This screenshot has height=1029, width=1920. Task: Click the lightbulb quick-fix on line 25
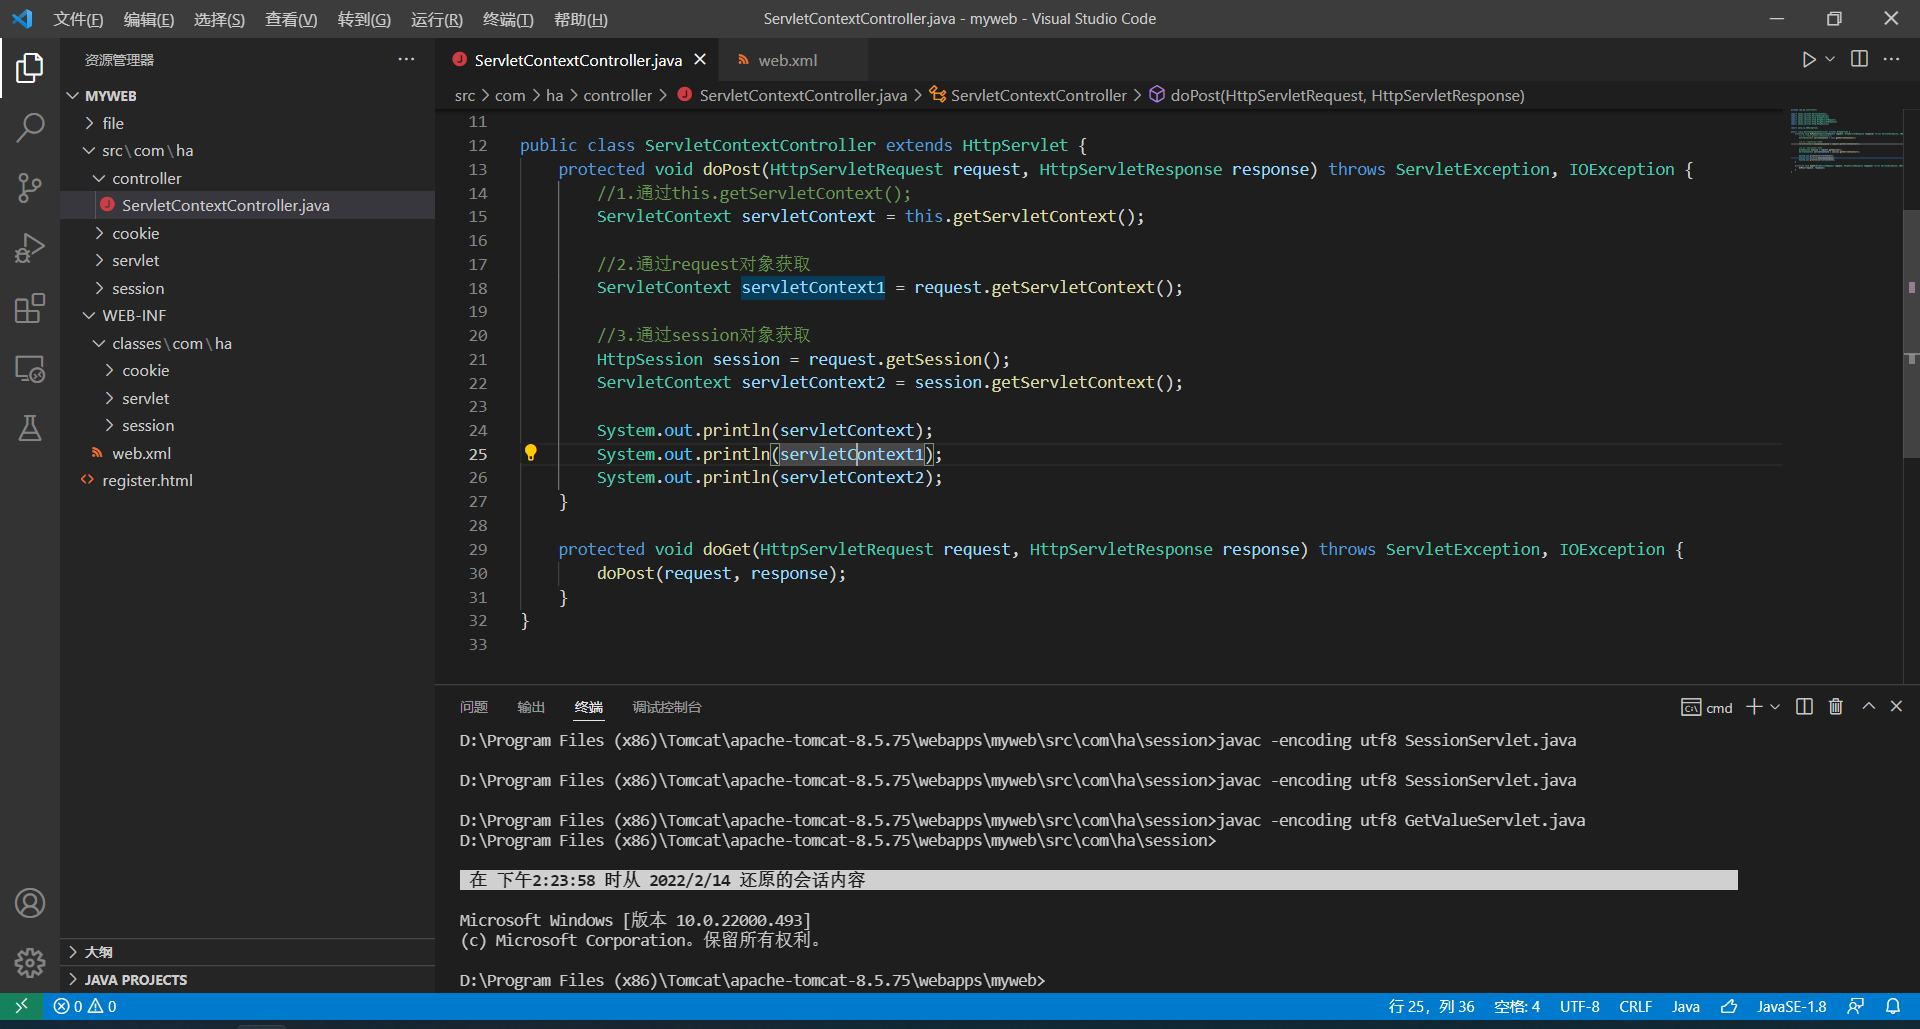coord(531,453)
